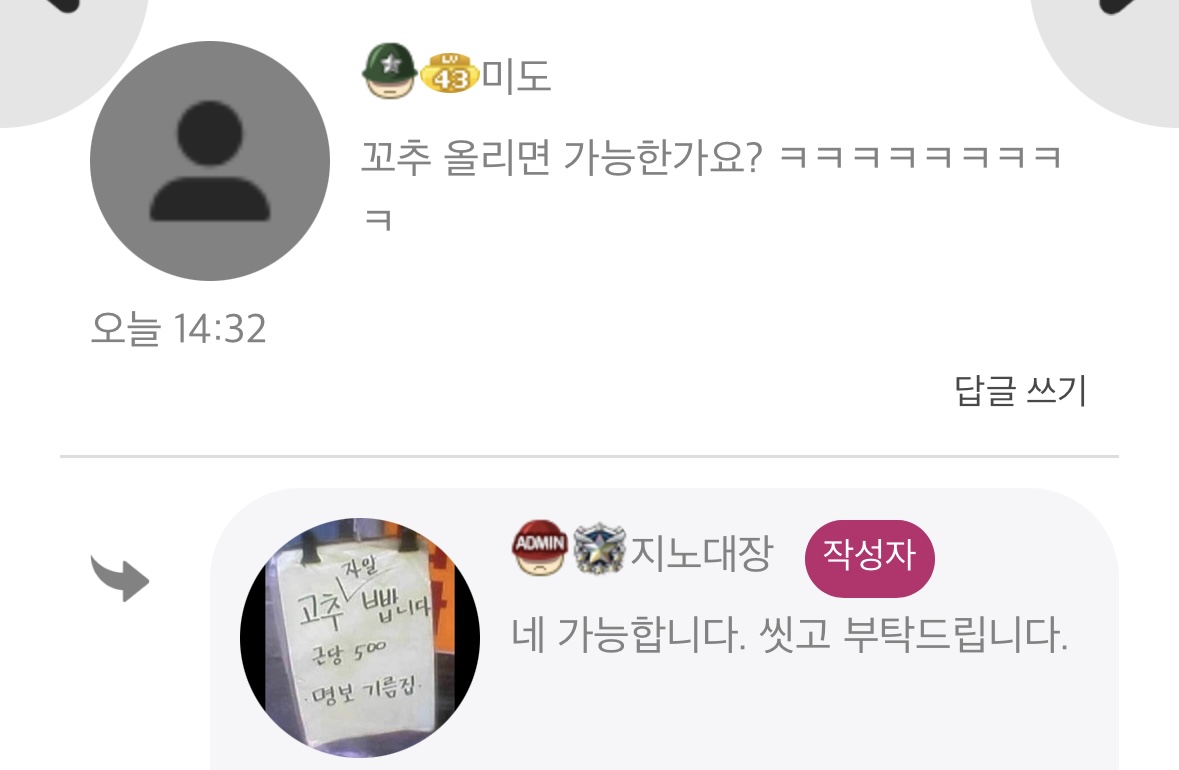This screenshot has height=770, width=1179.
Task: Click the curved reply arrow icon
Action: 120,578
